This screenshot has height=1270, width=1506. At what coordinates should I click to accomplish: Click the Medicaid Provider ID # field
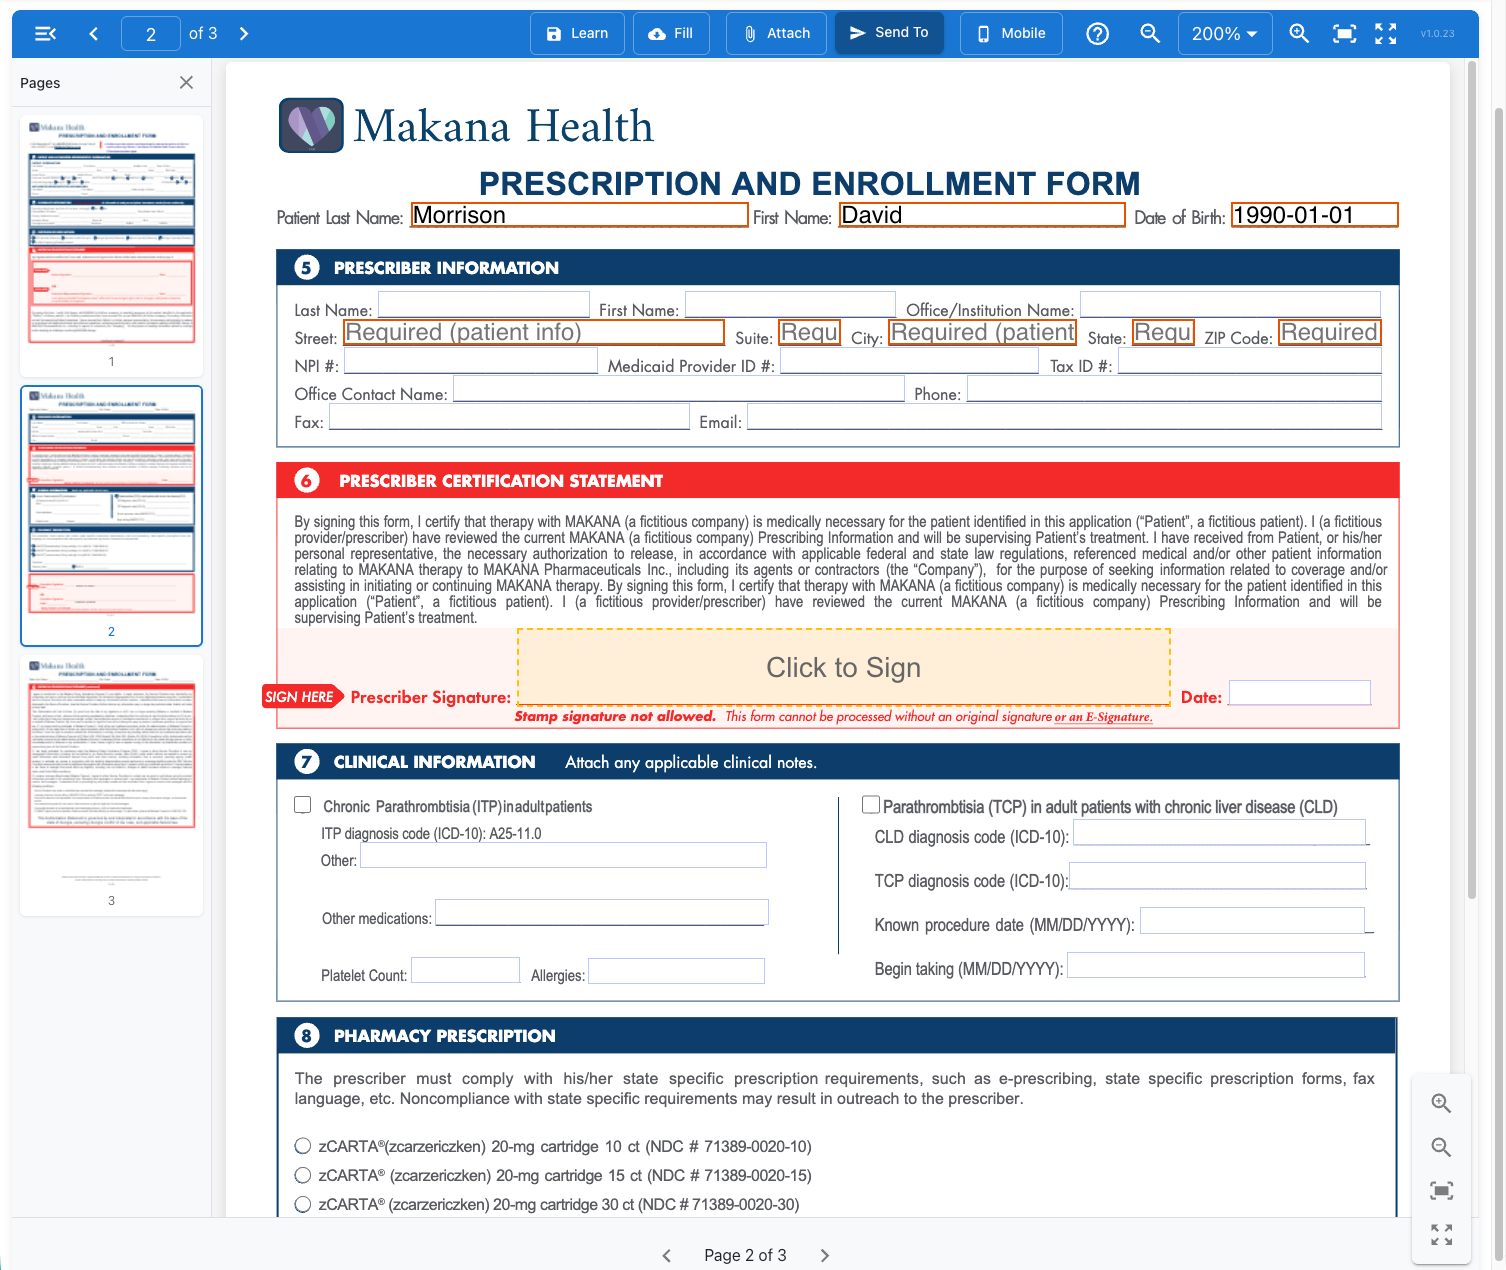[910, 361]
